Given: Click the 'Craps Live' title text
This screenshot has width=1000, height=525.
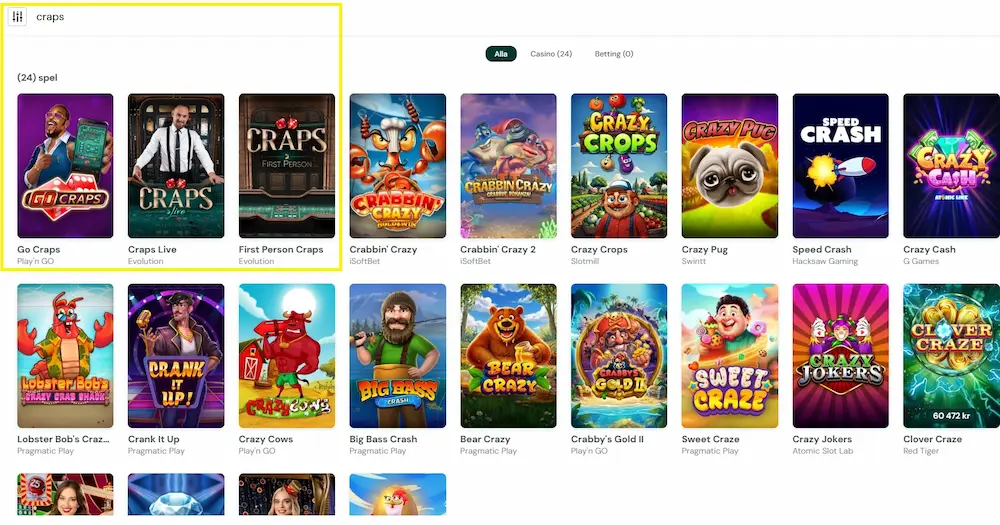Looking at the screenshot, I should tap(152, 249).
